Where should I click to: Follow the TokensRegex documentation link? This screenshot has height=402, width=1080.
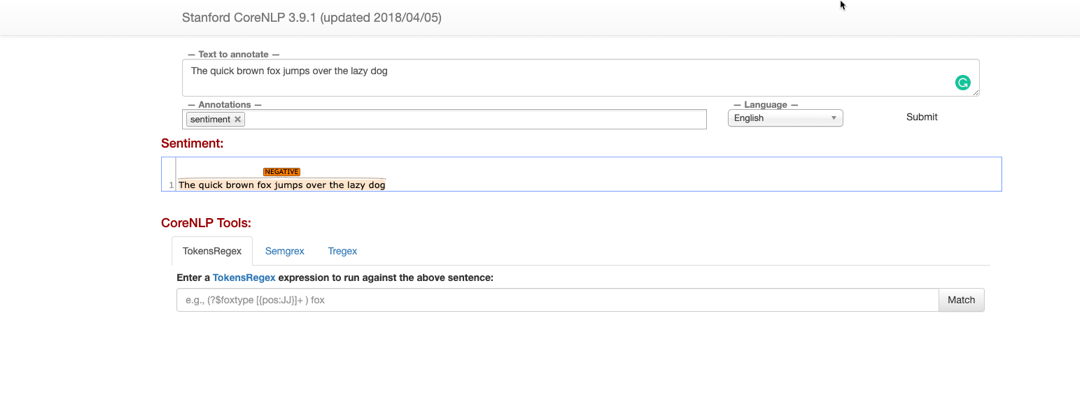(244, 278)
